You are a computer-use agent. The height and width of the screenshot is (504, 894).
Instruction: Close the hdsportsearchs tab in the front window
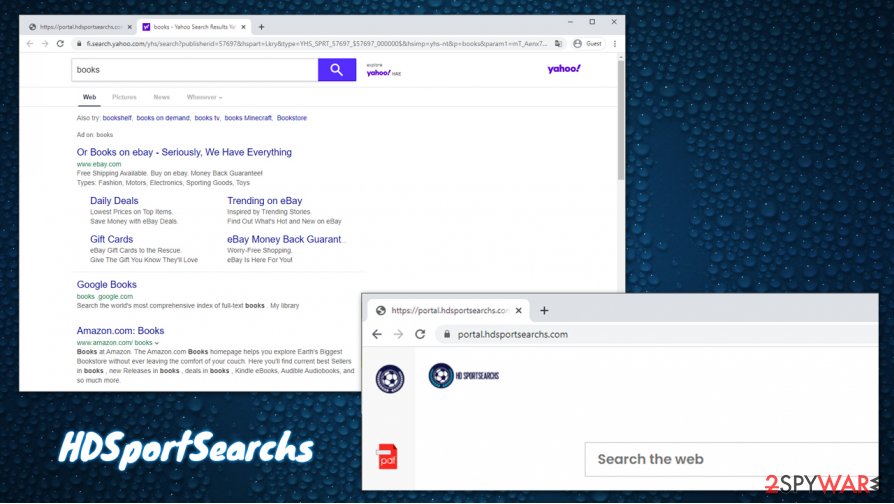click(x=519, y=311)
